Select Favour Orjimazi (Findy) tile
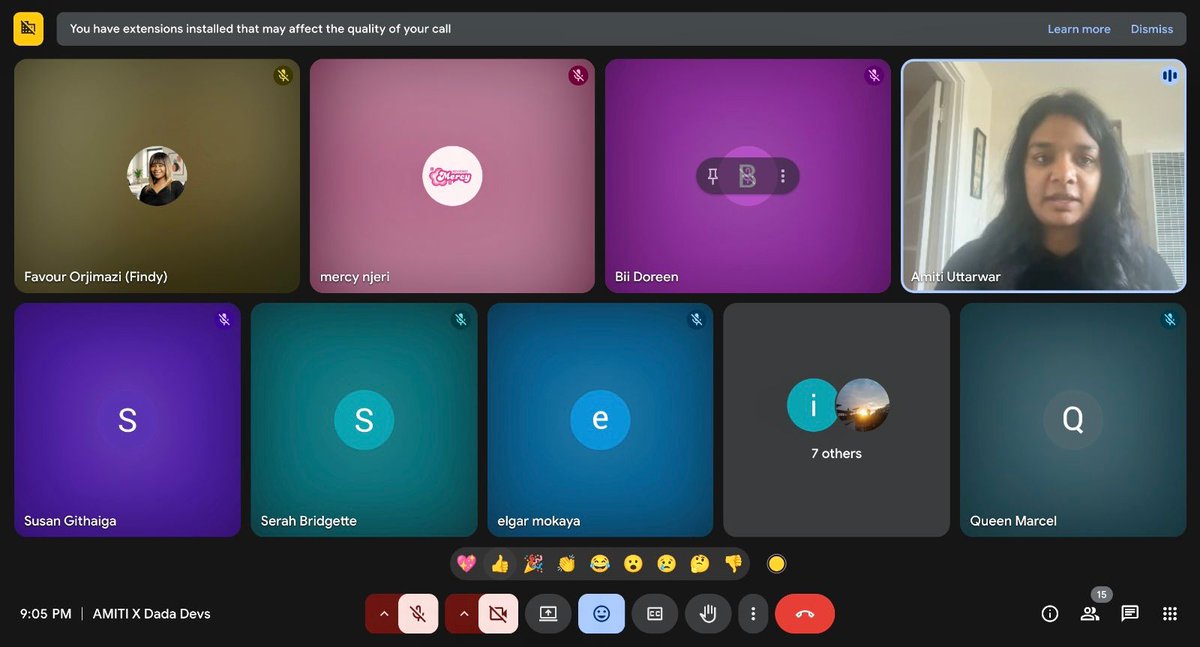Screen dimensions: 1200x647 [157, 176]
